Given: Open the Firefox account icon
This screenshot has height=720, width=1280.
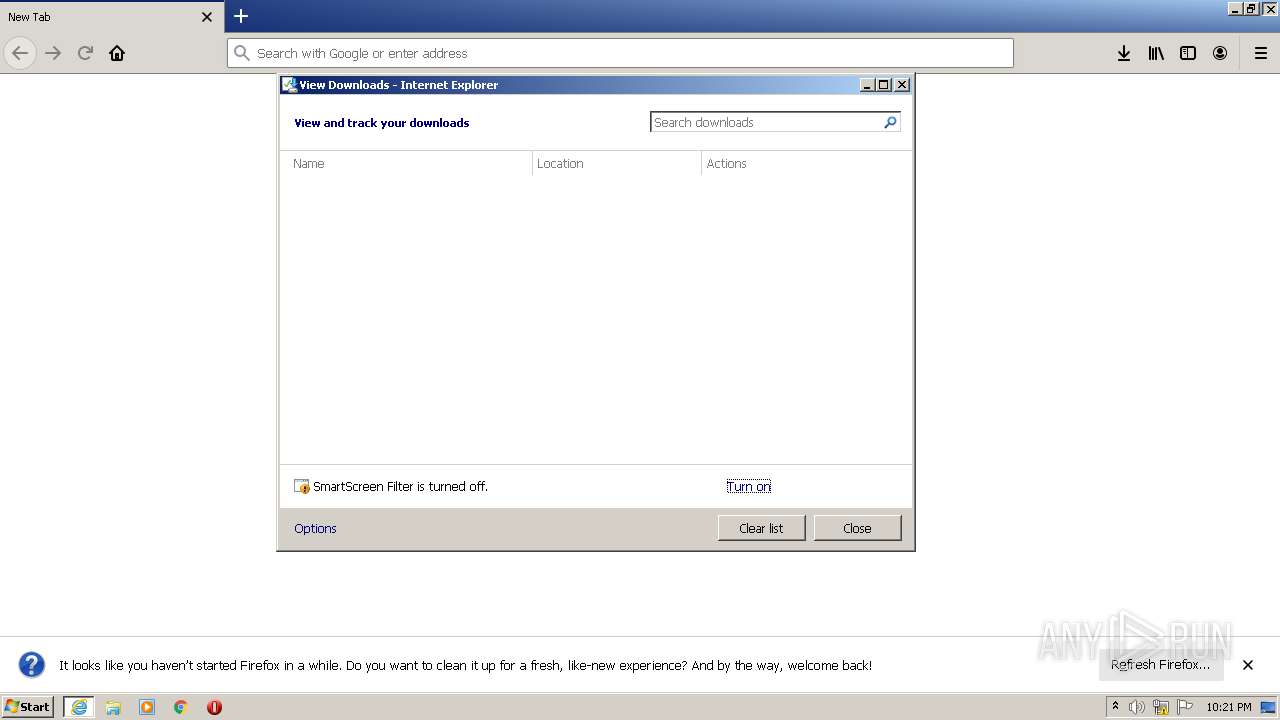Looking at the screenshot, I should [1220, 53].
